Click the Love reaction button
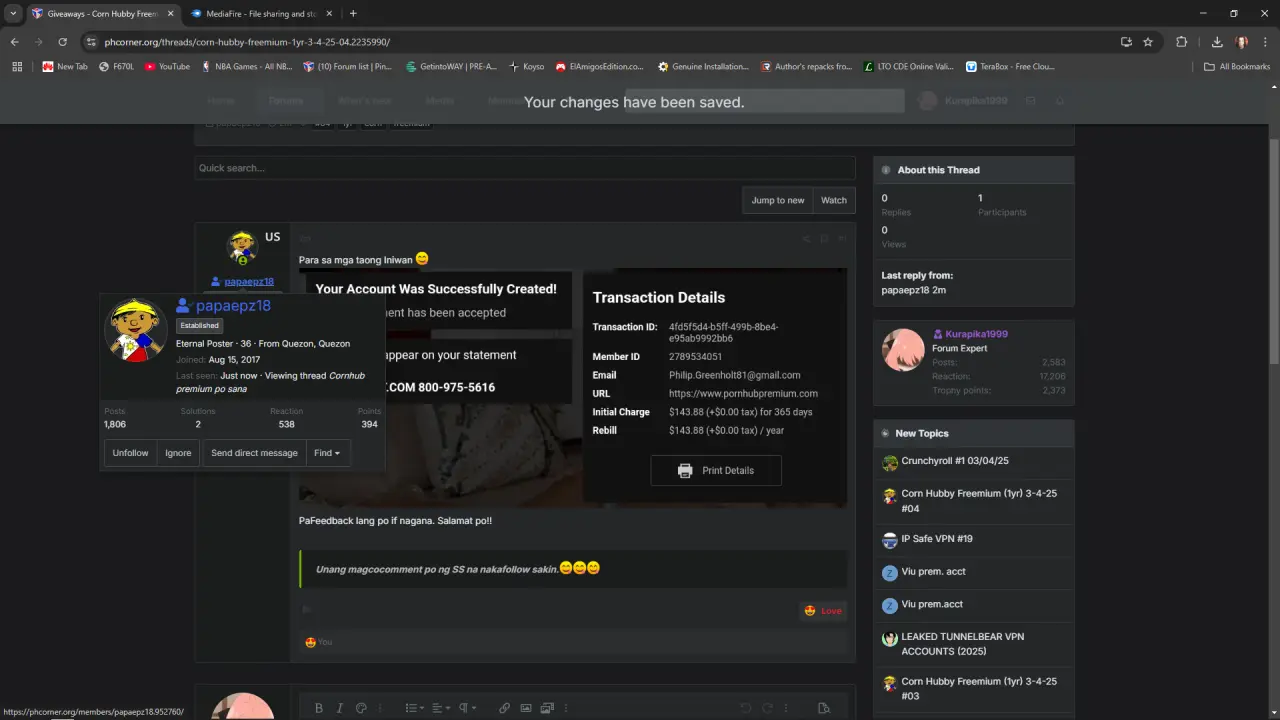Viewport: 1280px width, 720px height. click(823, 611)
